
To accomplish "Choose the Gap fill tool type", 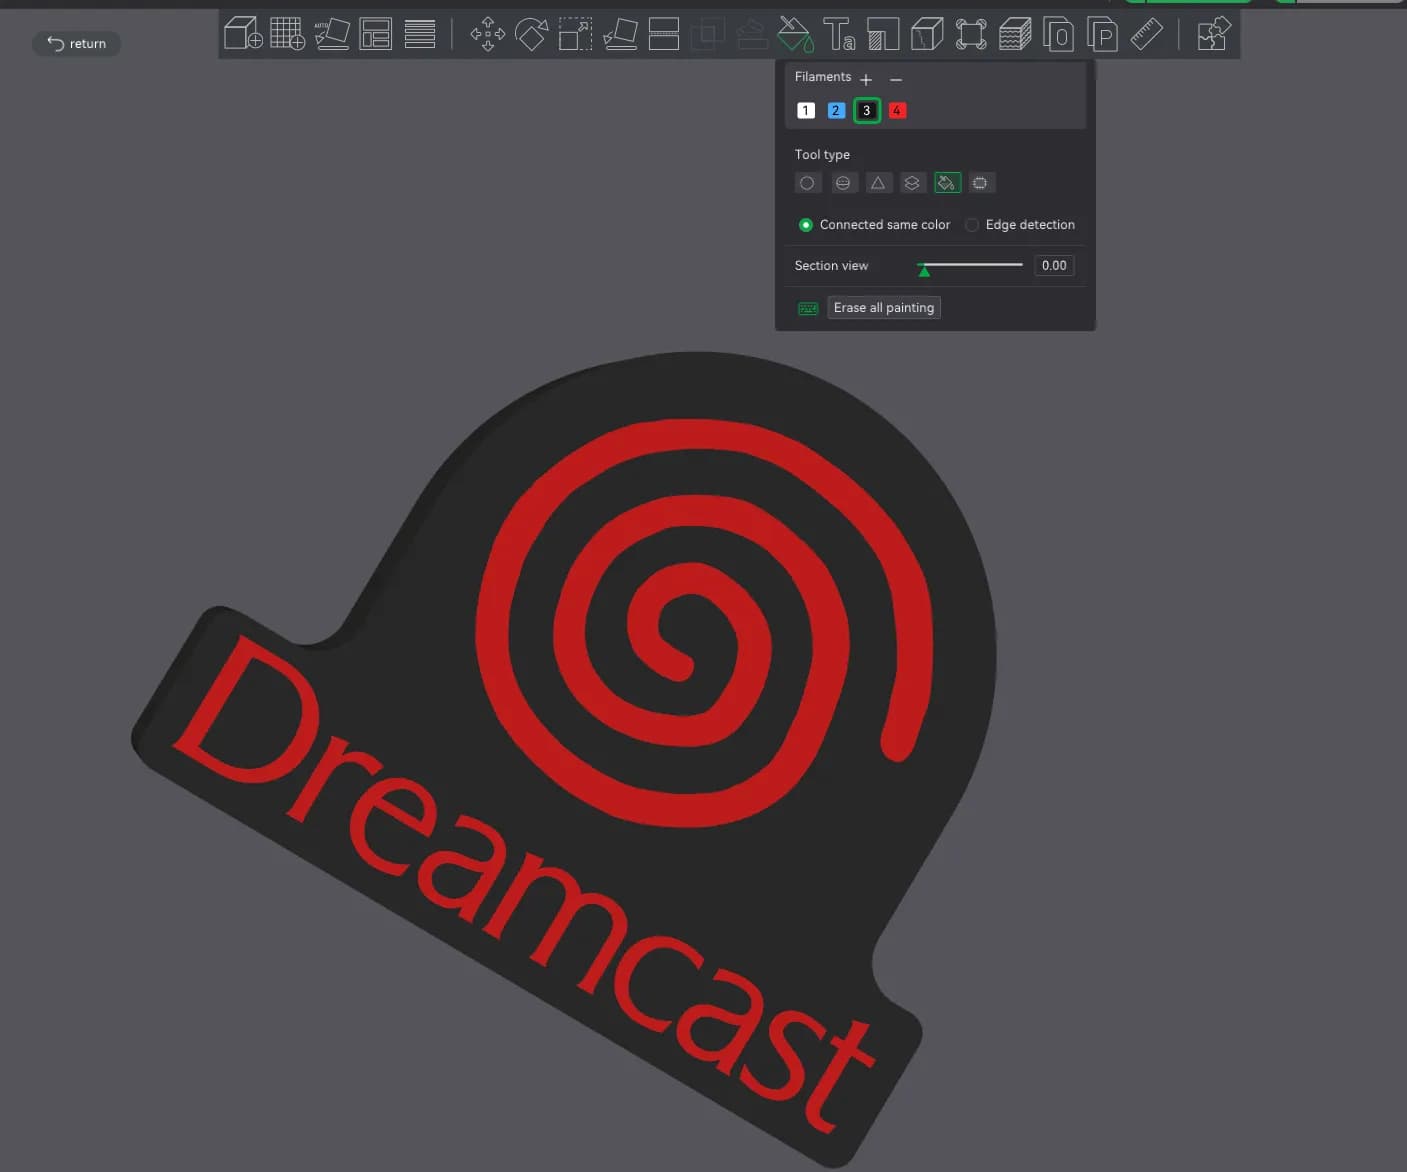I will (x=981, y=183).
